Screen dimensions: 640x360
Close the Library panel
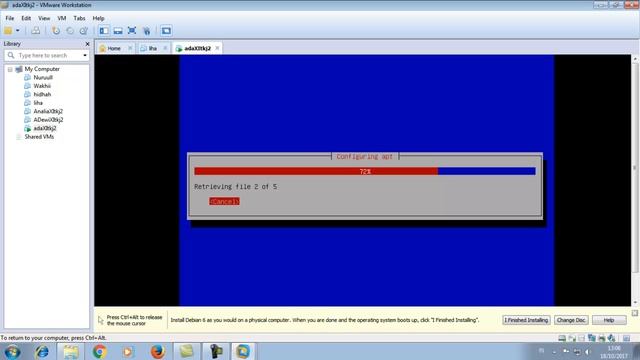[x=87, y=44]
